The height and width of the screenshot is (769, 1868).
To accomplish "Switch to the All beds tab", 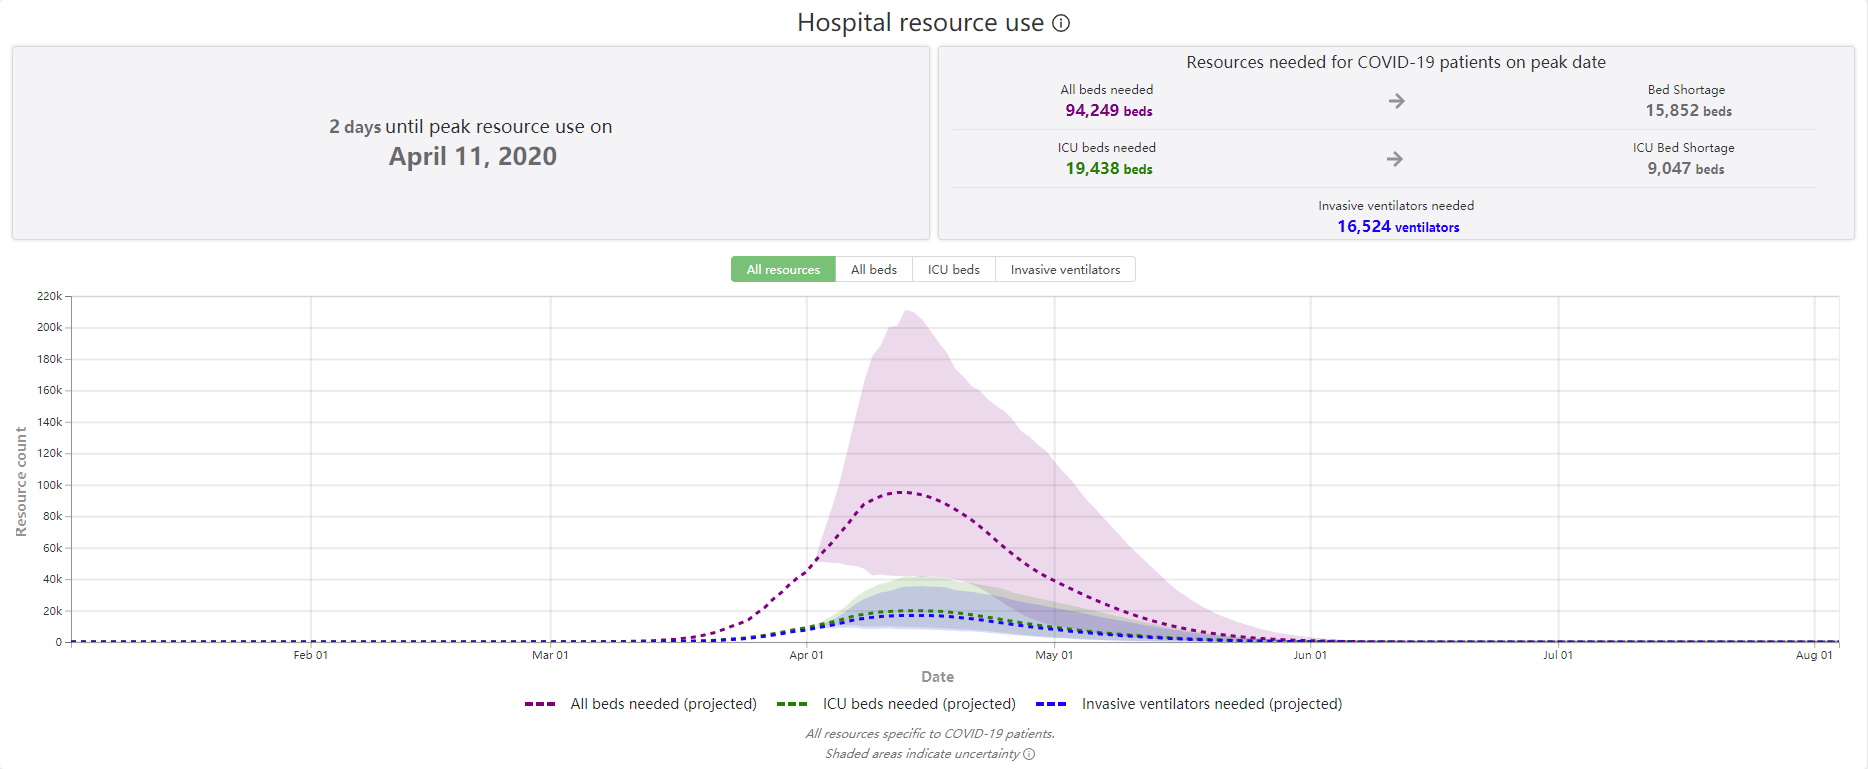I will click(x=873, y=270).
